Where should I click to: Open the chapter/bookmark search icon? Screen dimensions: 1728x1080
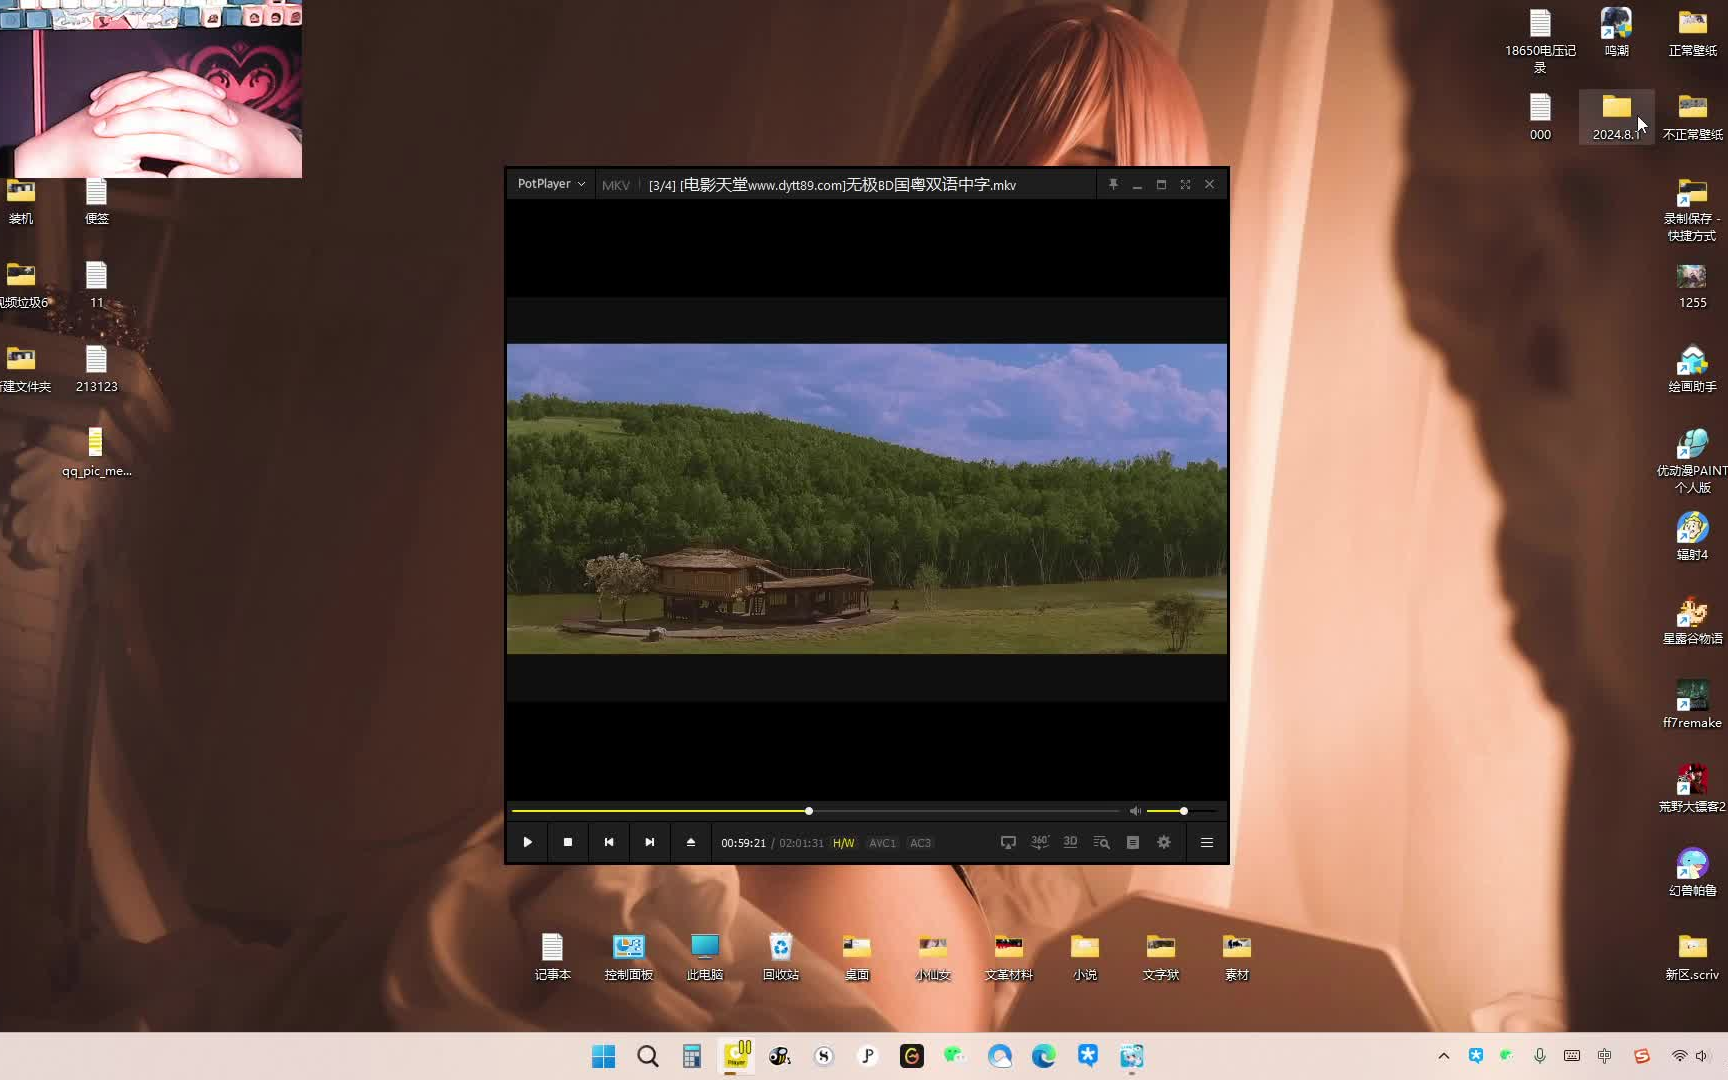tap(1101, 842)
